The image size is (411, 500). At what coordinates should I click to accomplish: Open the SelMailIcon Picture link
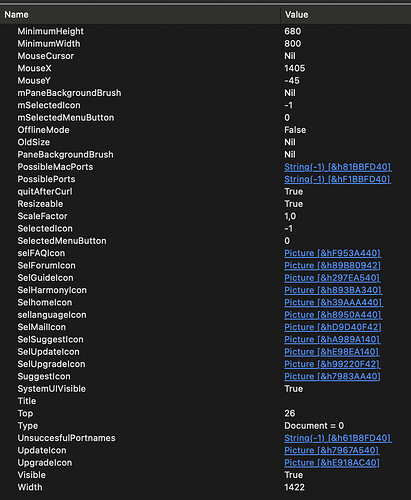[333, 327]
